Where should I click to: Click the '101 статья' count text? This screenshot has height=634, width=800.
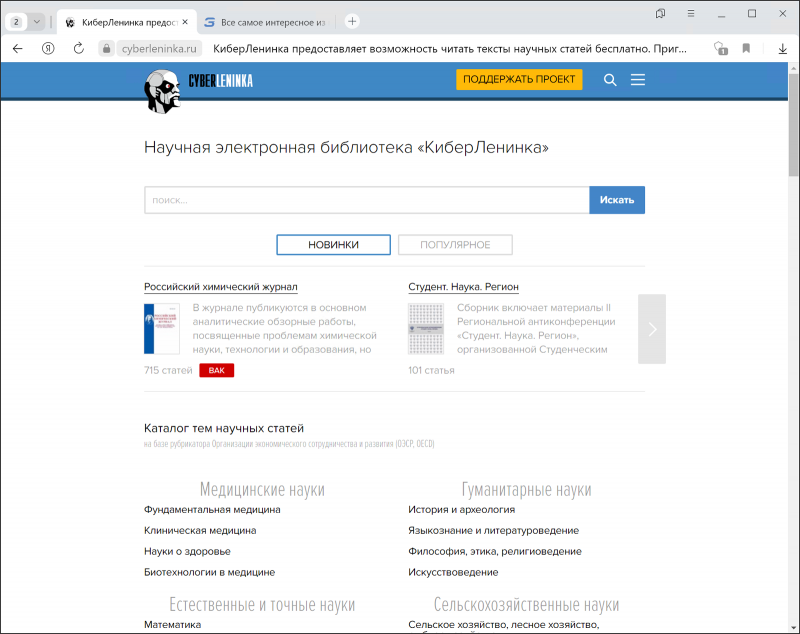coord(431,370)
